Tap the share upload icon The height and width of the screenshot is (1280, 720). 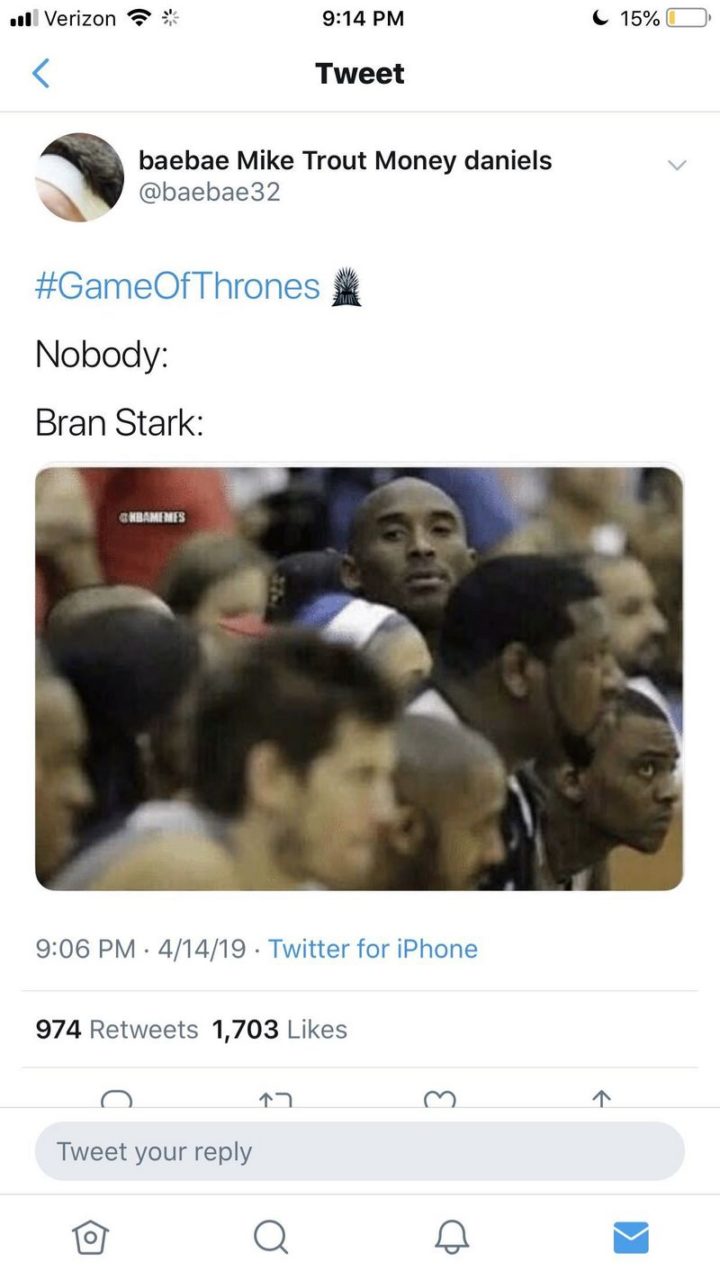(x=600, y=1098)
